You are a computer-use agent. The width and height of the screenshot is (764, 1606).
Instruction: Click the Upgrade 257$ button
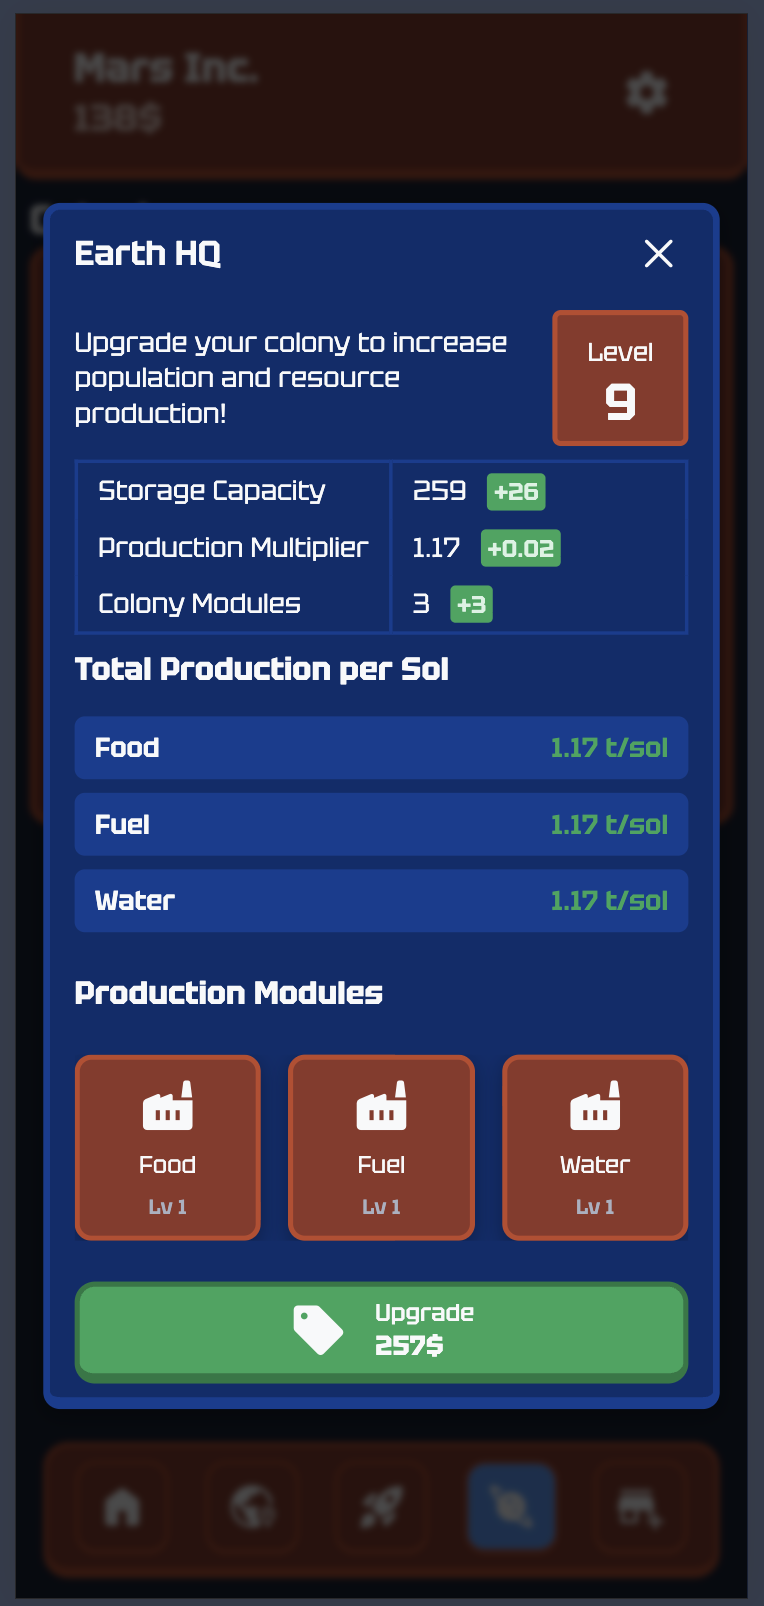tap(381, 1331)
